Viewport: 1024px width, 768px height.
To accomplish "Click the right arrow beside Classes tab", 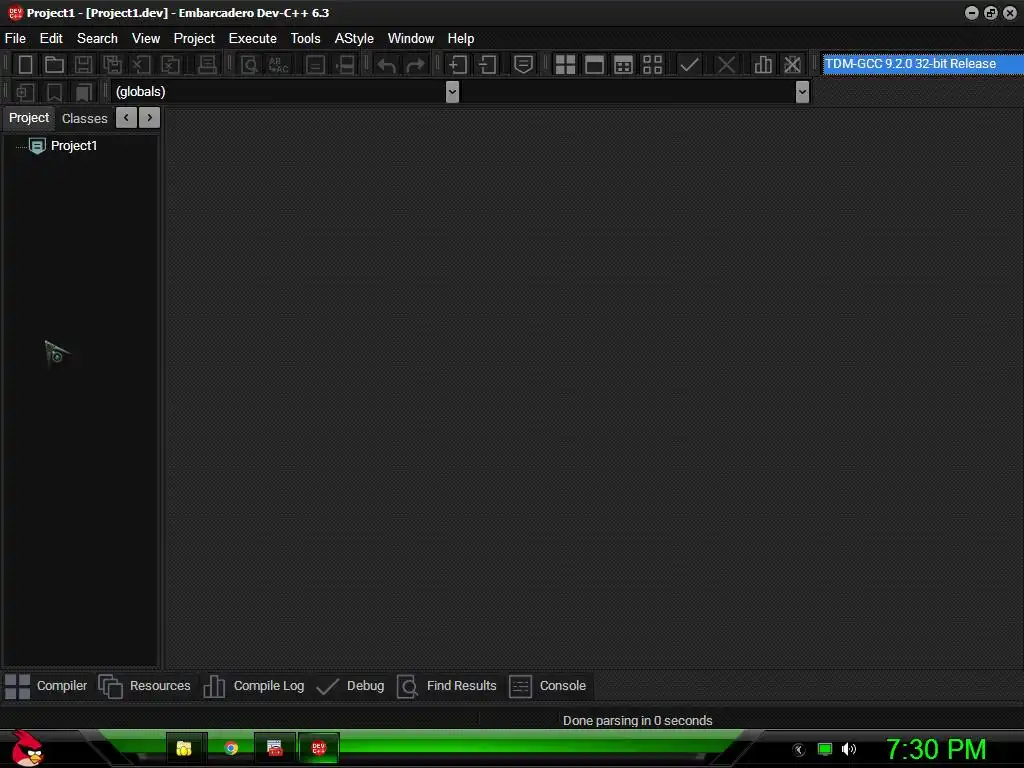I will coord(149,118).
